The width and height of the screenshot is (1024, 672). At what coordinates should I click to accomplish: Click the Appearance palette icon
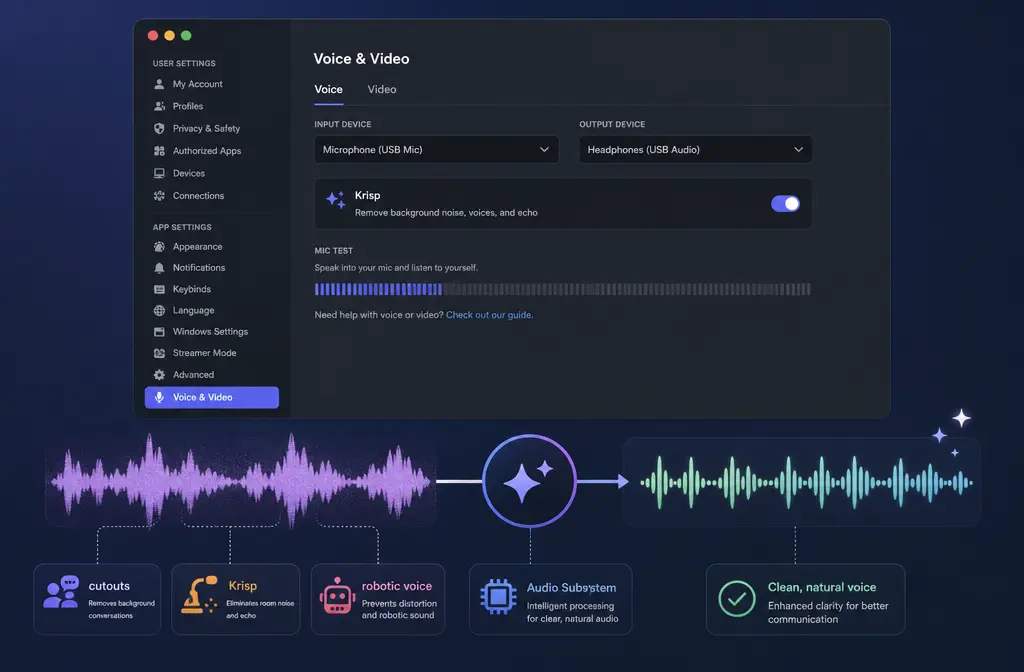[159, 247]
